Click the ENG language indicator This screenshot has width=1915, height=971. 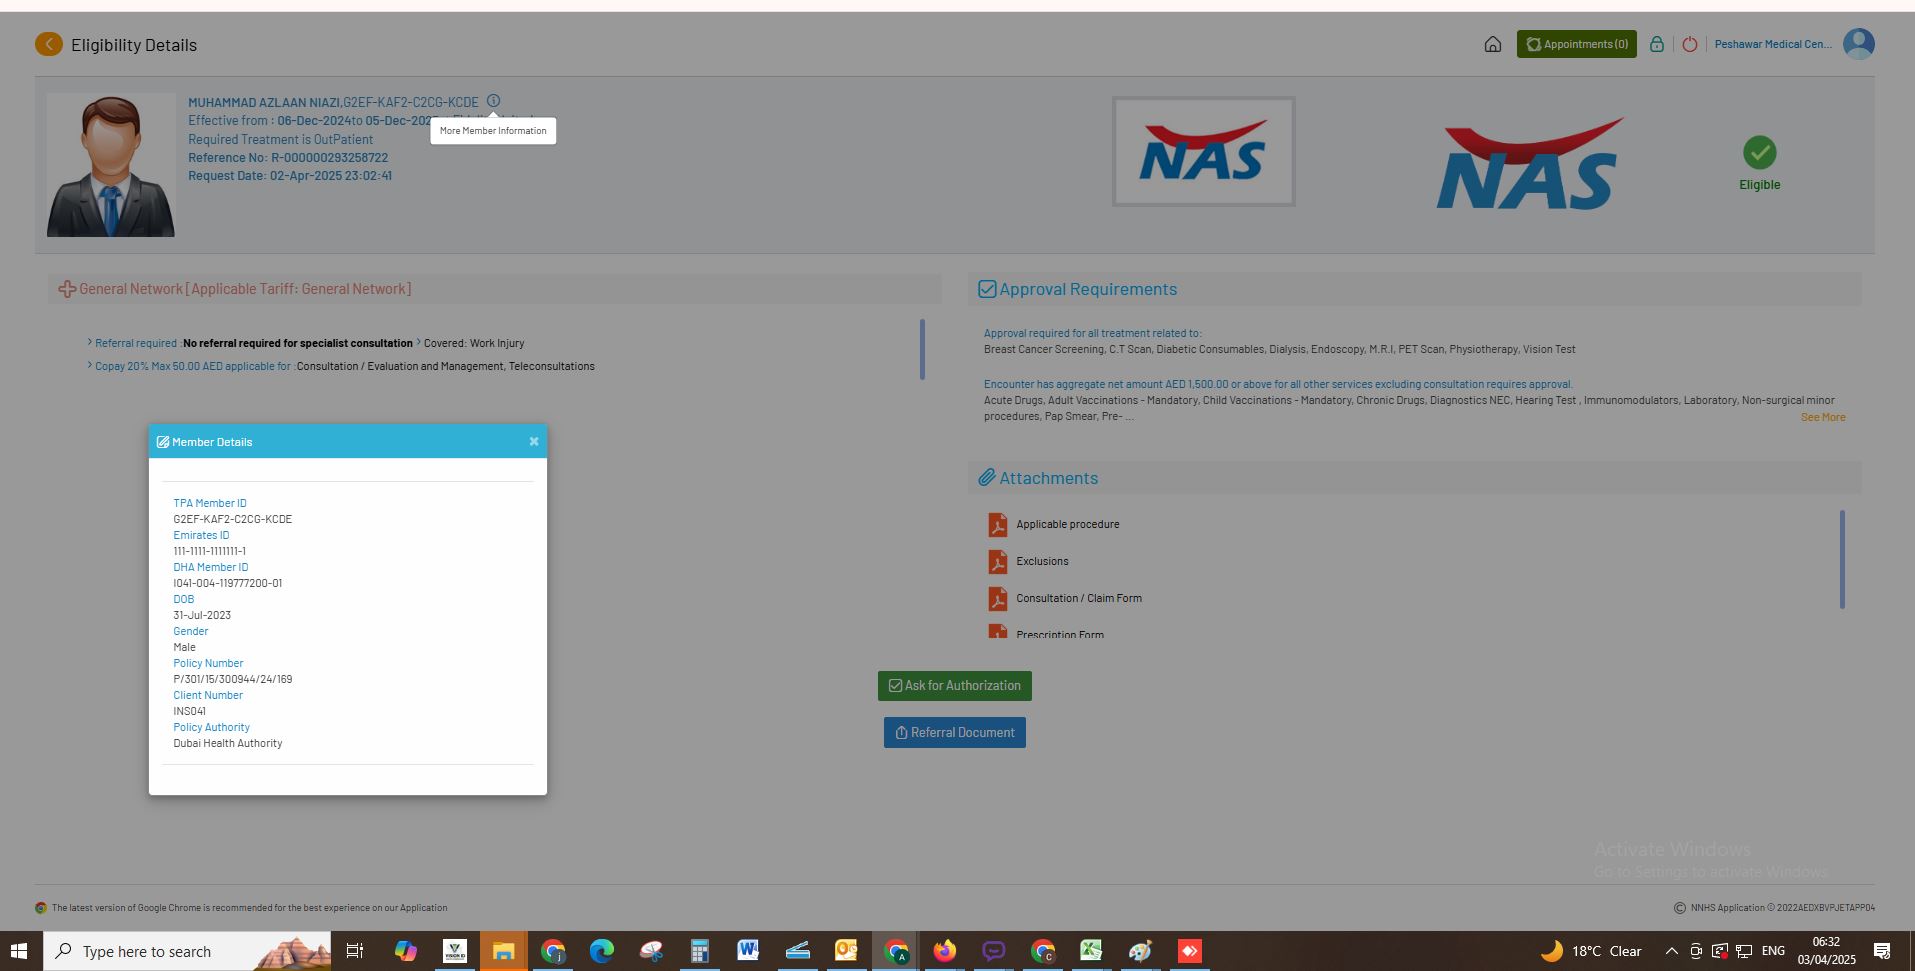[1773, 951]
